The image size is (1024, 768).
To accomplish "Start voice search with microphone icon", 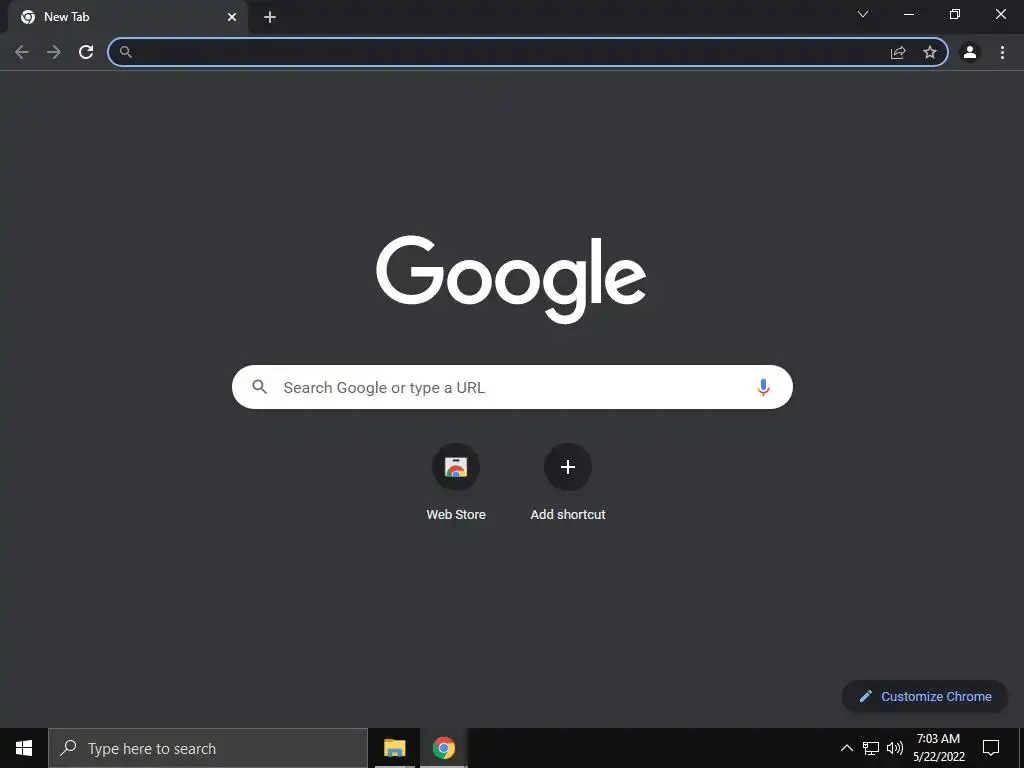I will pos(763,387).
